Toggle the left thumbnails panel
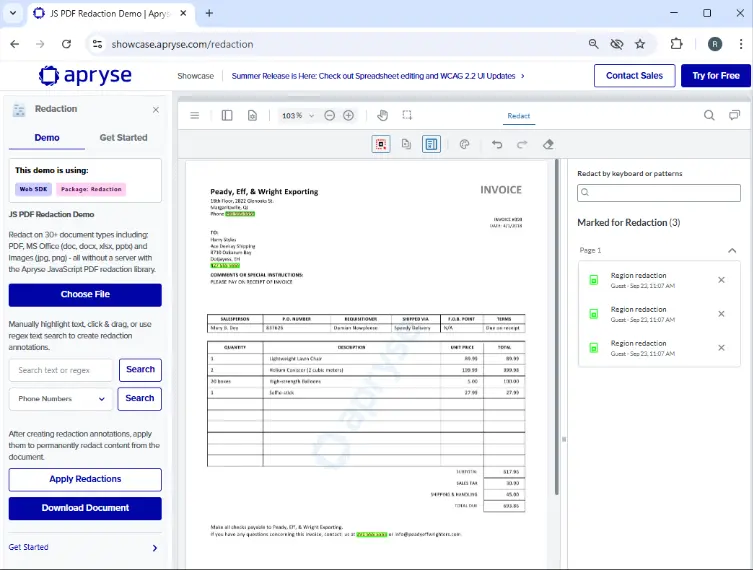 227,116
